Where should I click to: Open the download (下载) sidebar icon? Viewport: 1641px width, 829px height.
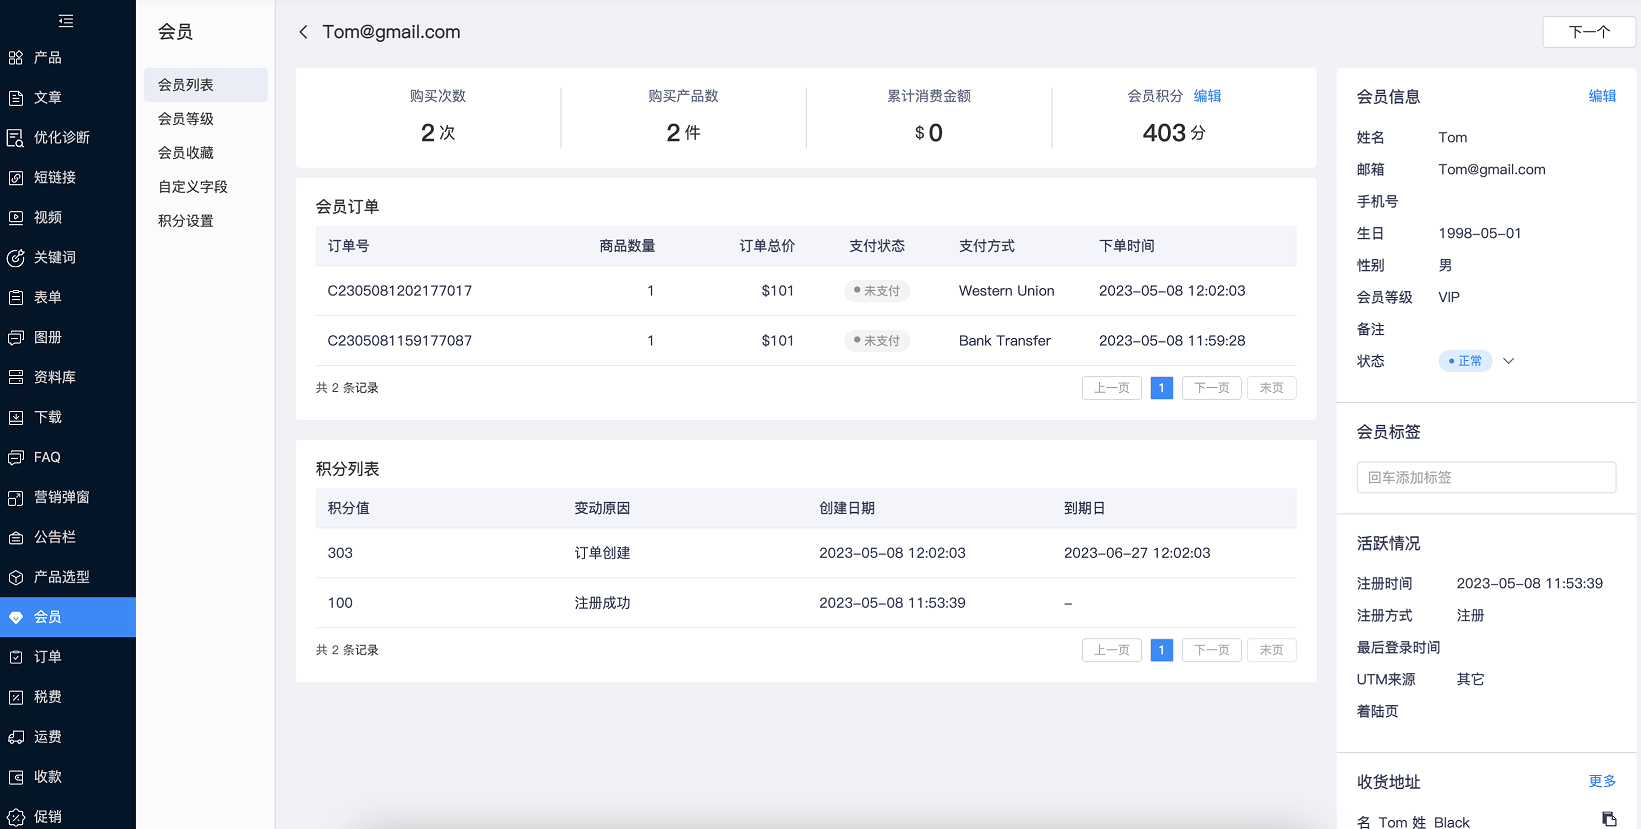16,418
